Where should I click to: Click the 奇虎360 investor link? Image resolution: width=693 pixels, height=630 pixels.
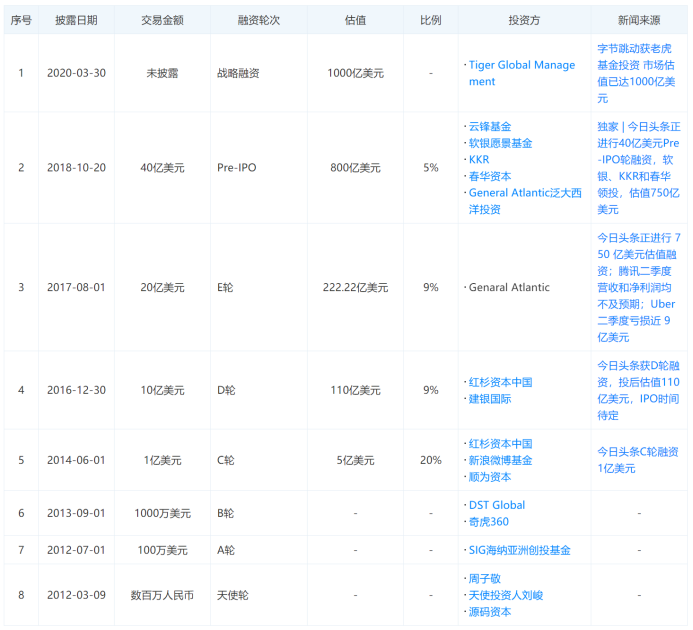[x=489, y=522]
